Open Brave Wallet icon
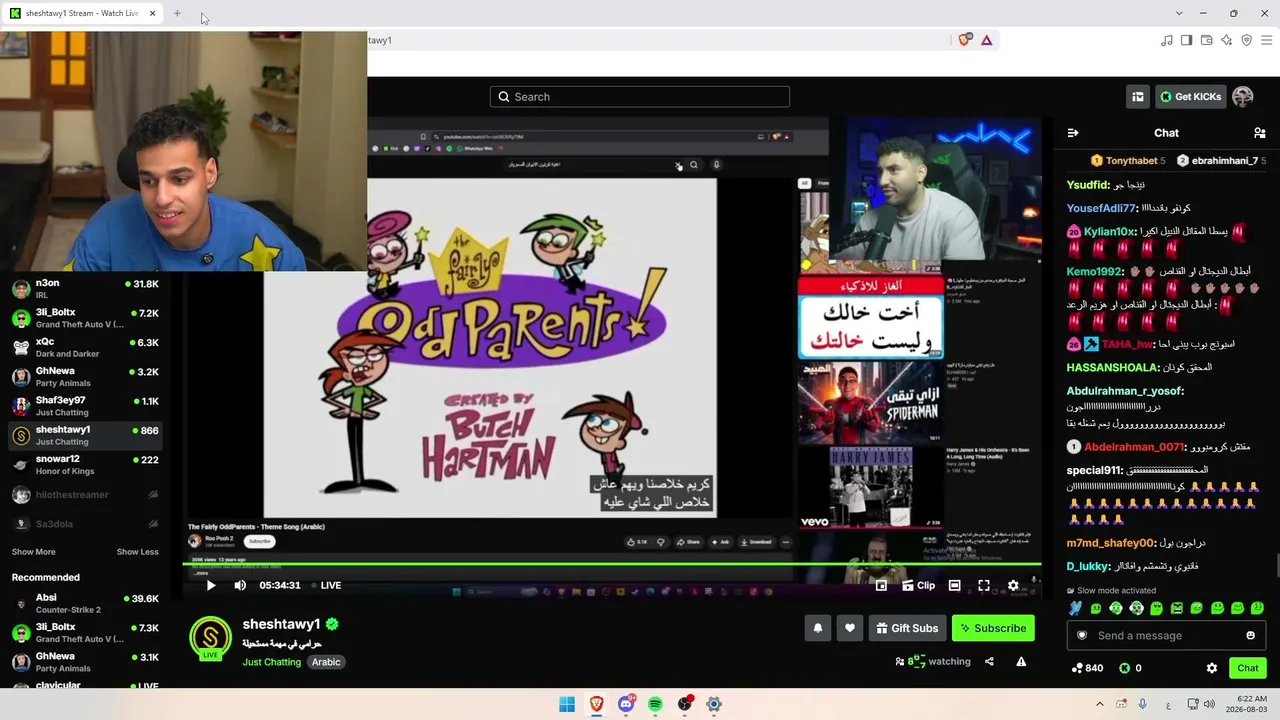The image size is (1280, 720). (1206, 40)
